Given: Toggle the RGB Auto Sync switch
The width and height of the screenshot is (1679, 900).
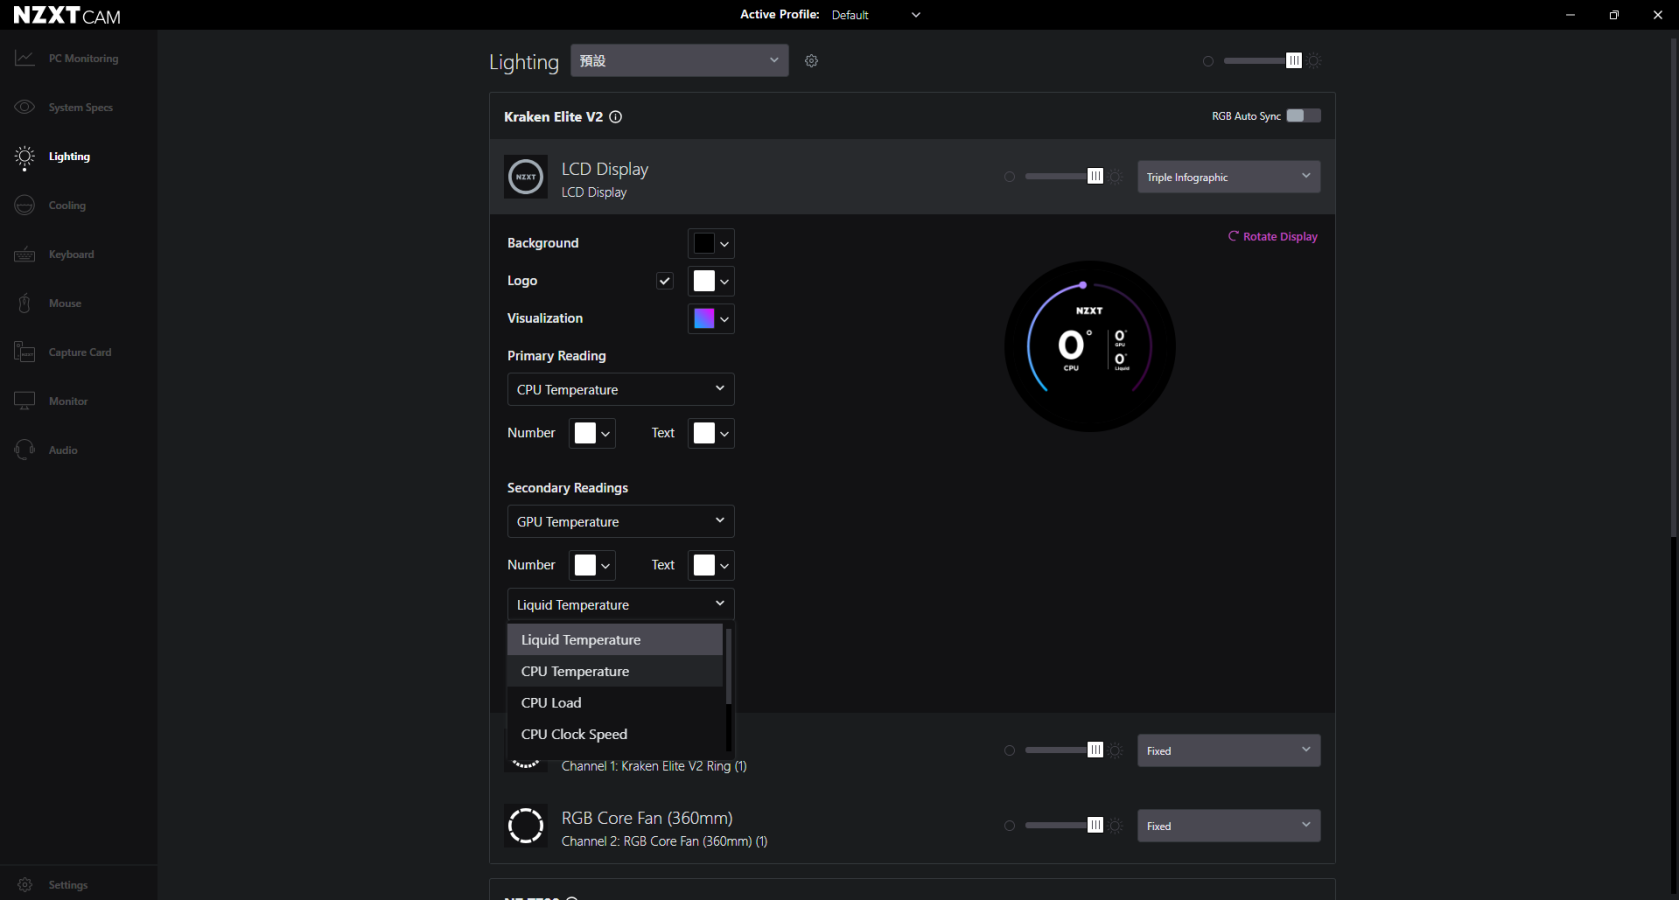Looking at the screenshot, I should coord(1302,116).
